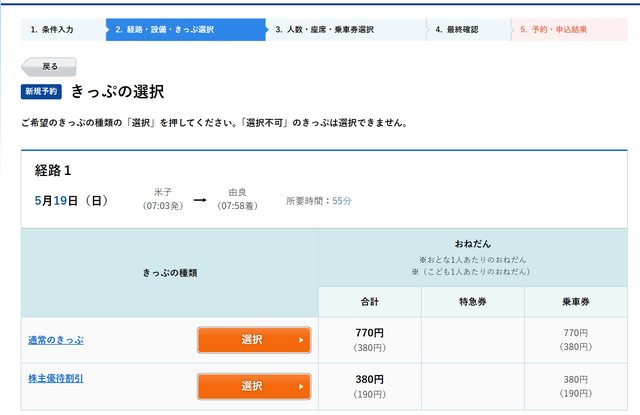Viewport: 640px width, 415px height.
Task: Go to step 1 条件入力
Action: (x=64, y=30)
